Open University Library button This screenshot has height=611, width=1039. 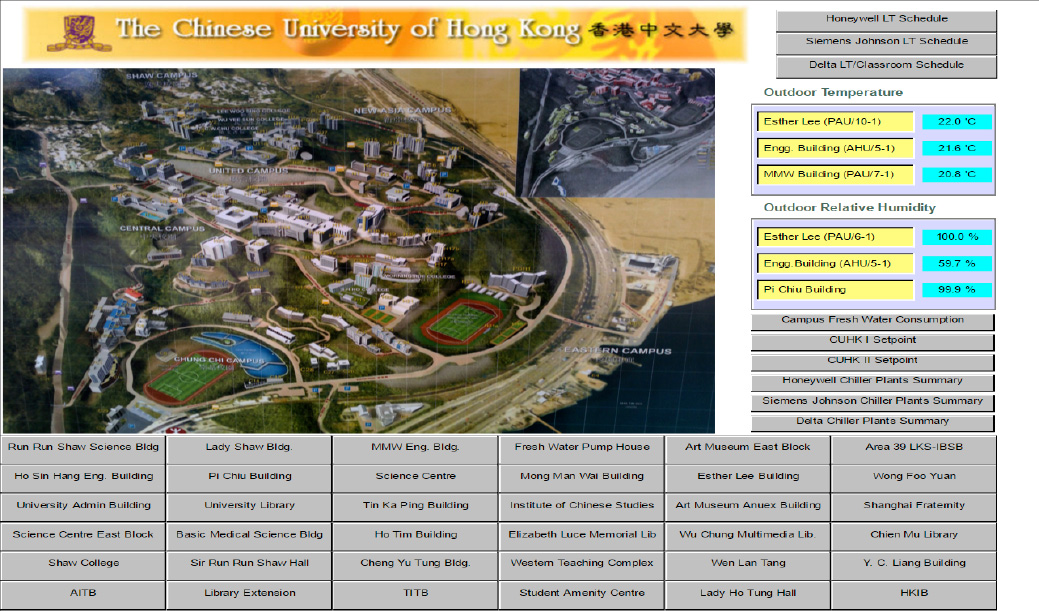pyautogui.click(x=249, y=508)
